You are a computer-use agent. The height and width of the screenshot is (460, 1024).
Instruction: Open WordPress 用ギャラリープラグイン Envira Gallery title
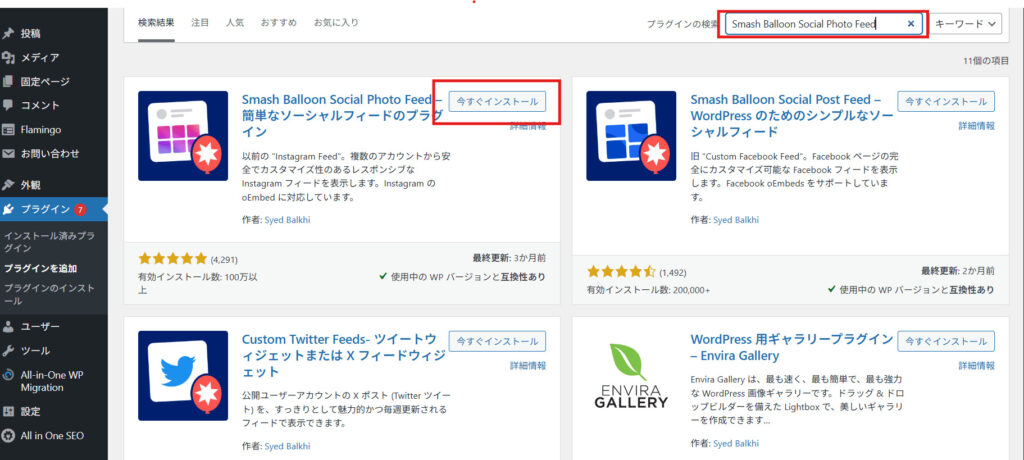click(792, 348)
